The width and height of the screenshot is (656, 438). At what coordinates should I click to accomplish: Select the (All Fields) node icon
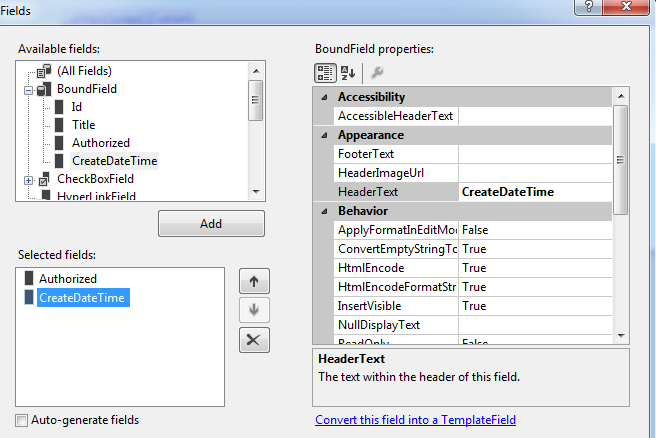42,71
